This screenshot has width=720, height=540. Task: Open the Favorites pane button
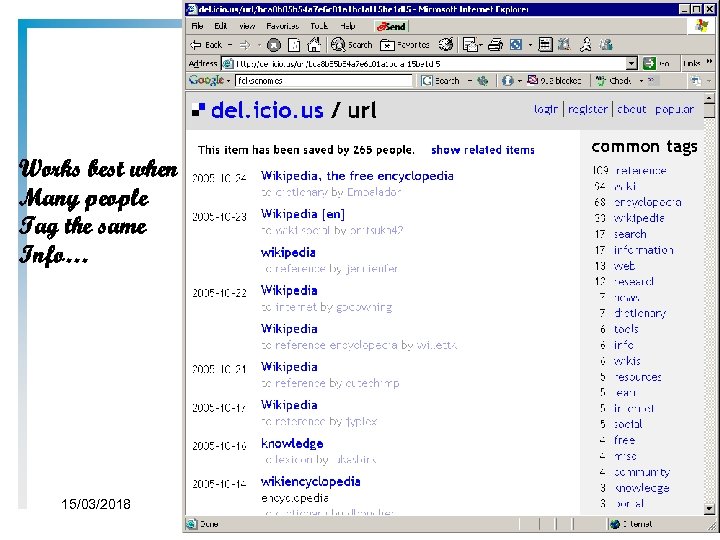pyautogui.click(x=405, y=45)
